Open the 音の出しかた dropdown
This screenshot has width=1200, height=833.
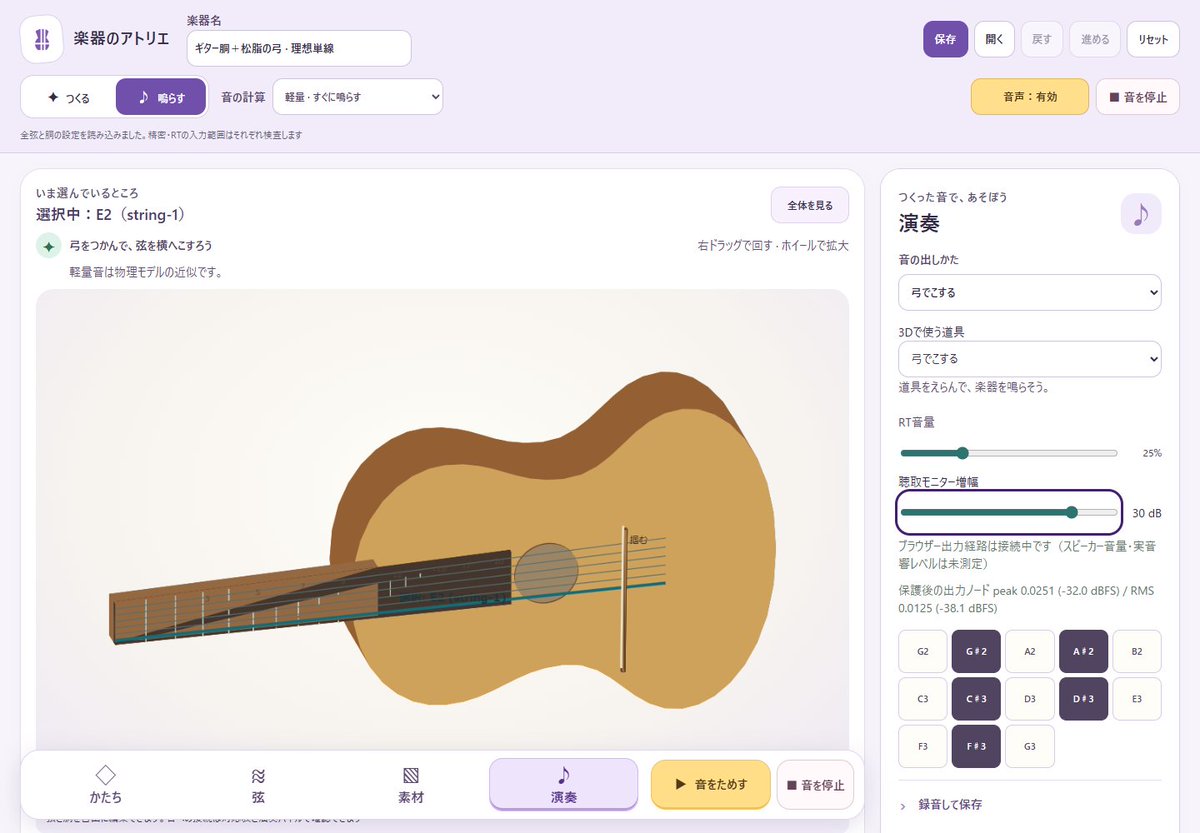click(1030, 293)
